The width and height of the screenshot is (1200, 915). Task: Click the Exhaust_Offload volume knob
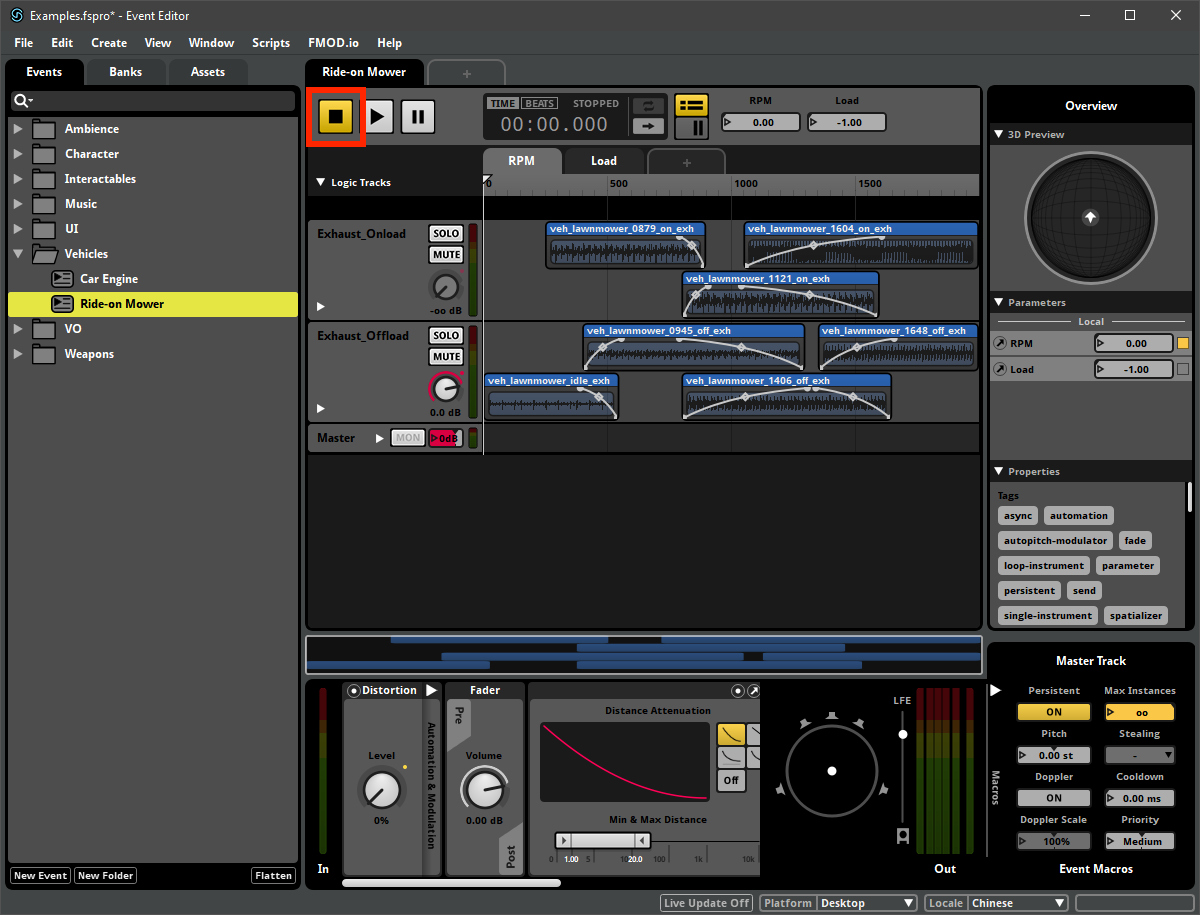coord(445,389)
